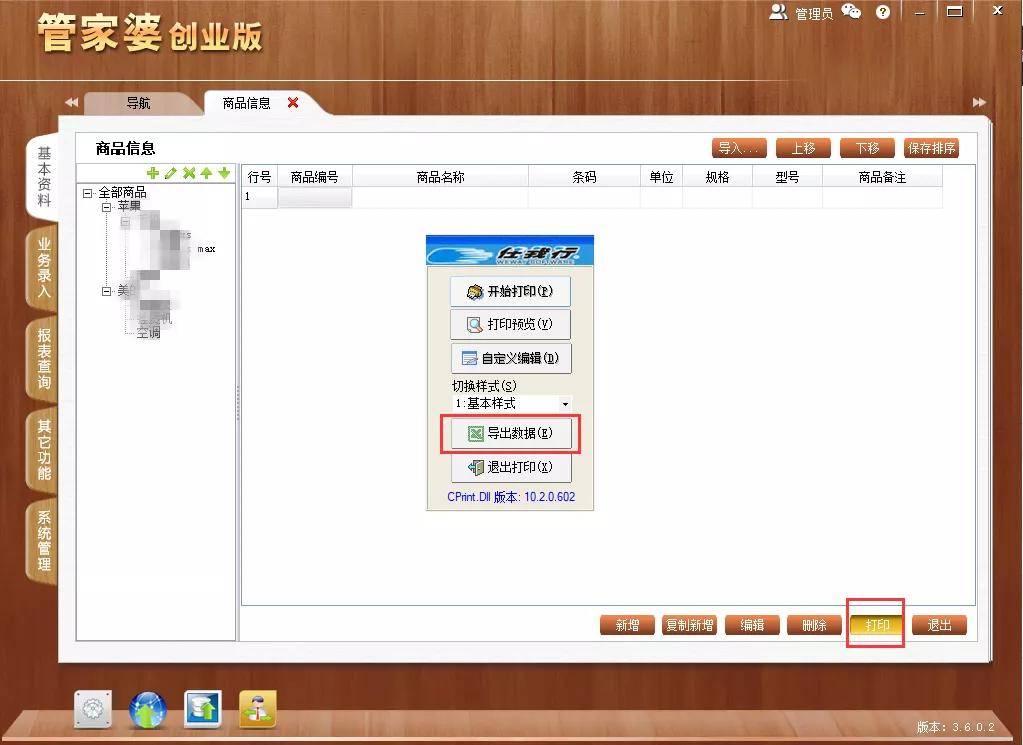Click the 商品名称 column header
The image size is (1023, 745).
[440, 177]
